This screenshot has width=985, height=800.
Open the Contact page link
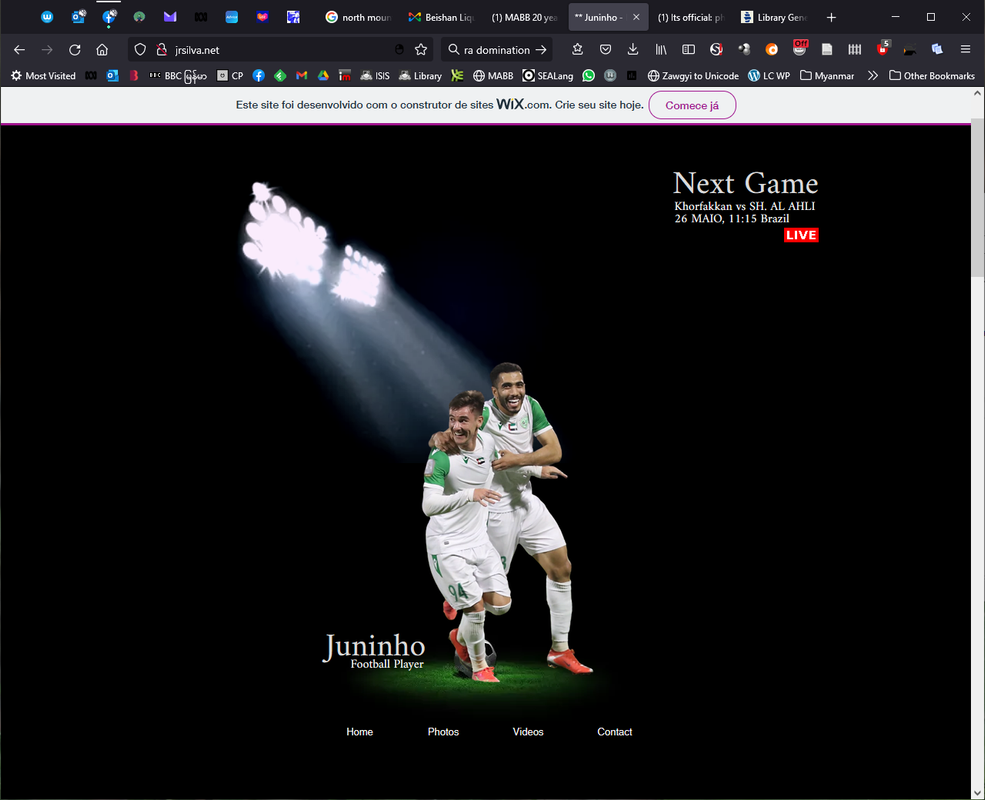[614, 732]
